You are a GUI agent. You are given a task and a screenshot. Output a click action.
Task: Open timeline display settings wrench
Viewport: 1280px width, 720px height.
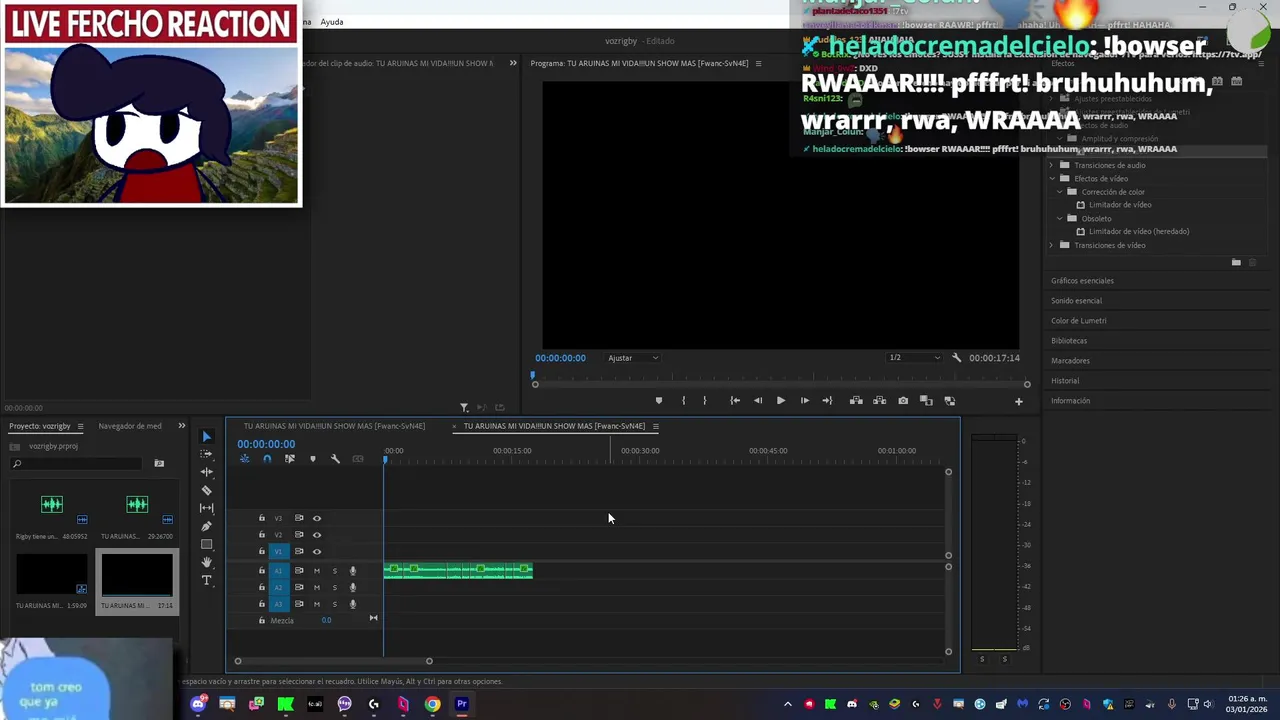tap(335, 459)
